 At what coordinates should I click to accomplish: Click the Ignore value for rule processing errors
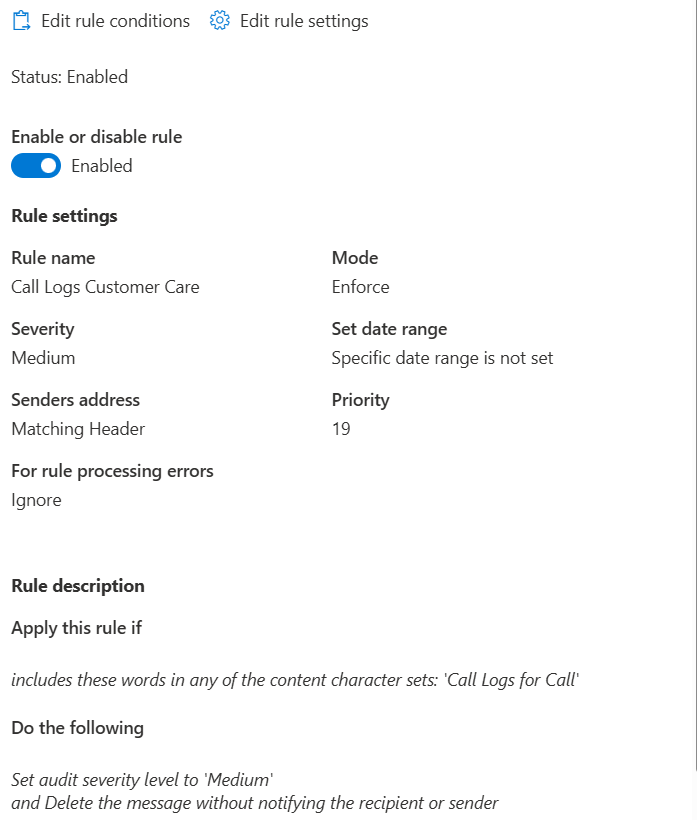[x=37, y=500]
